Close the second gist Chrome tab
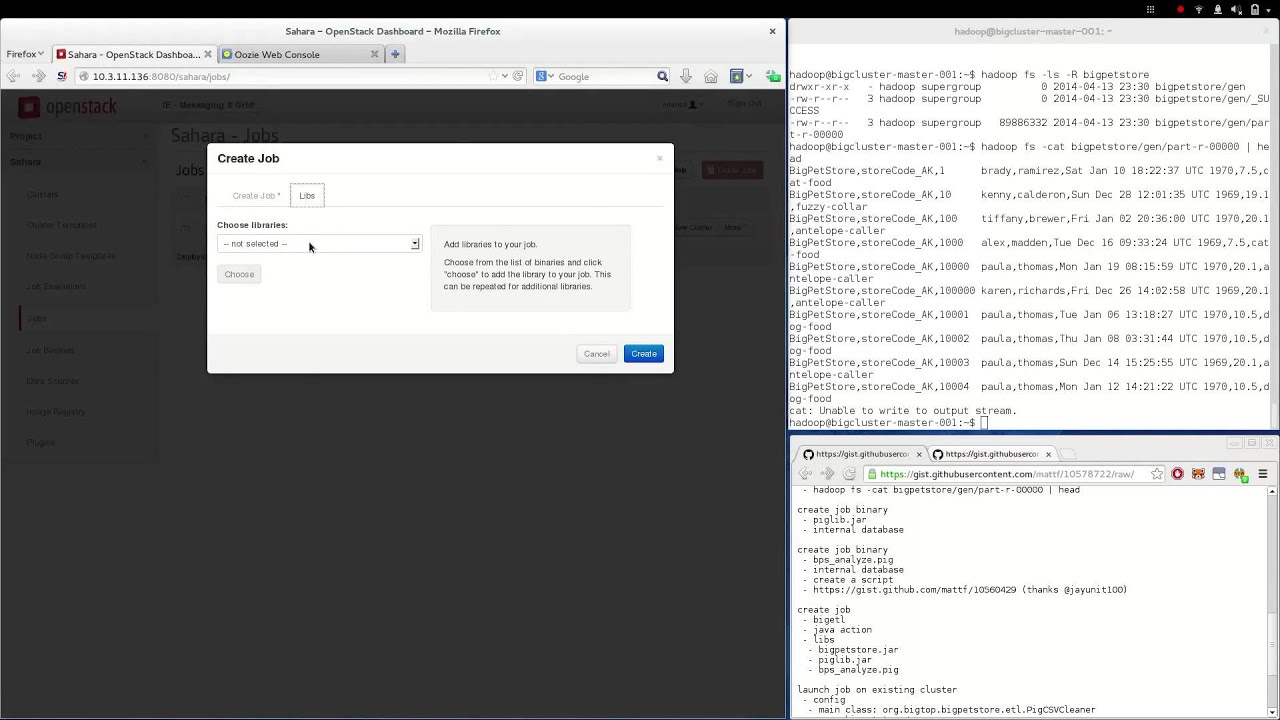 1048,454
